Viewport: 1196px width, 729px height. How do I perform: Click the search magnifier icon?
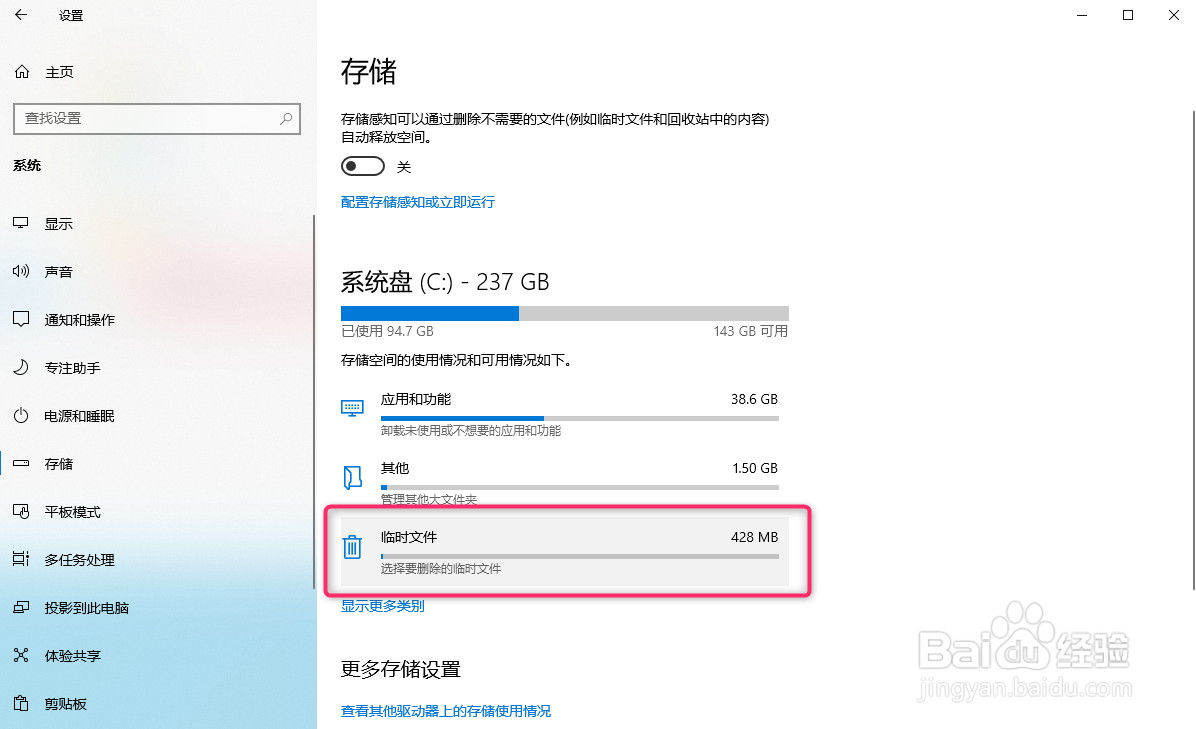point(286,118)
